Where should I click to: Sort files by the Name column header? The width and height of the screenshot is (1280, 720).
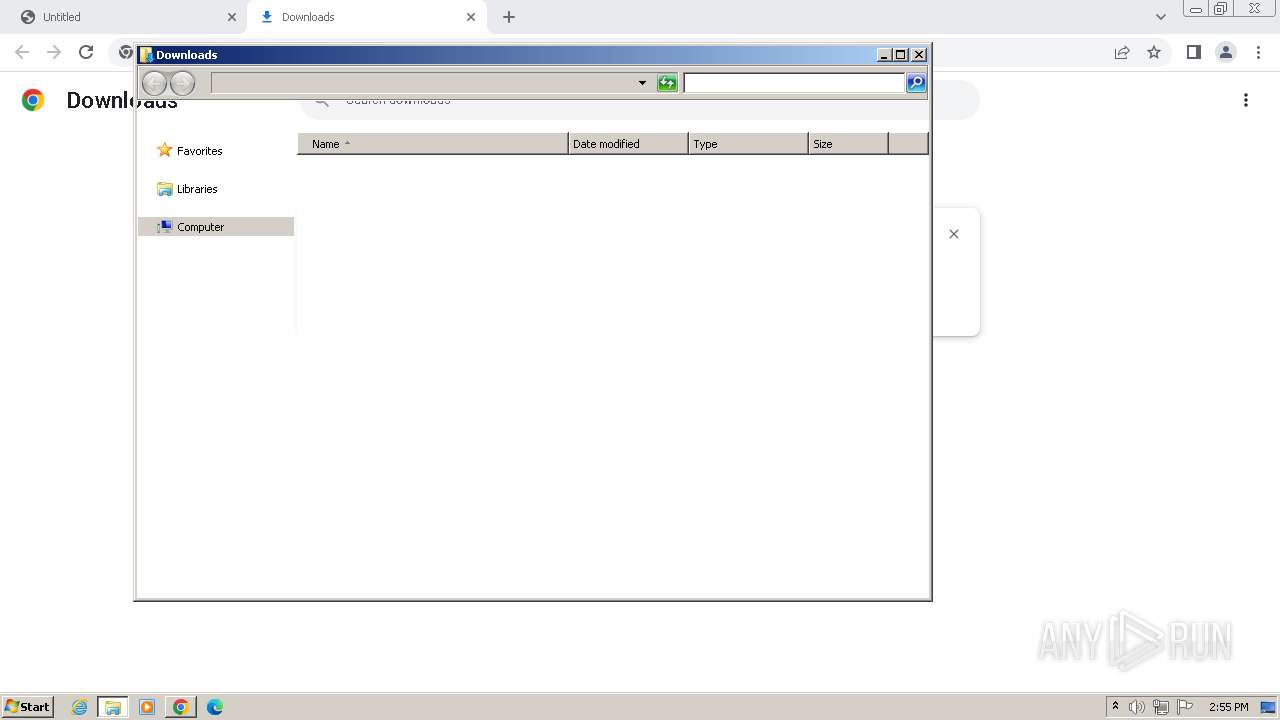coord(432,144)
